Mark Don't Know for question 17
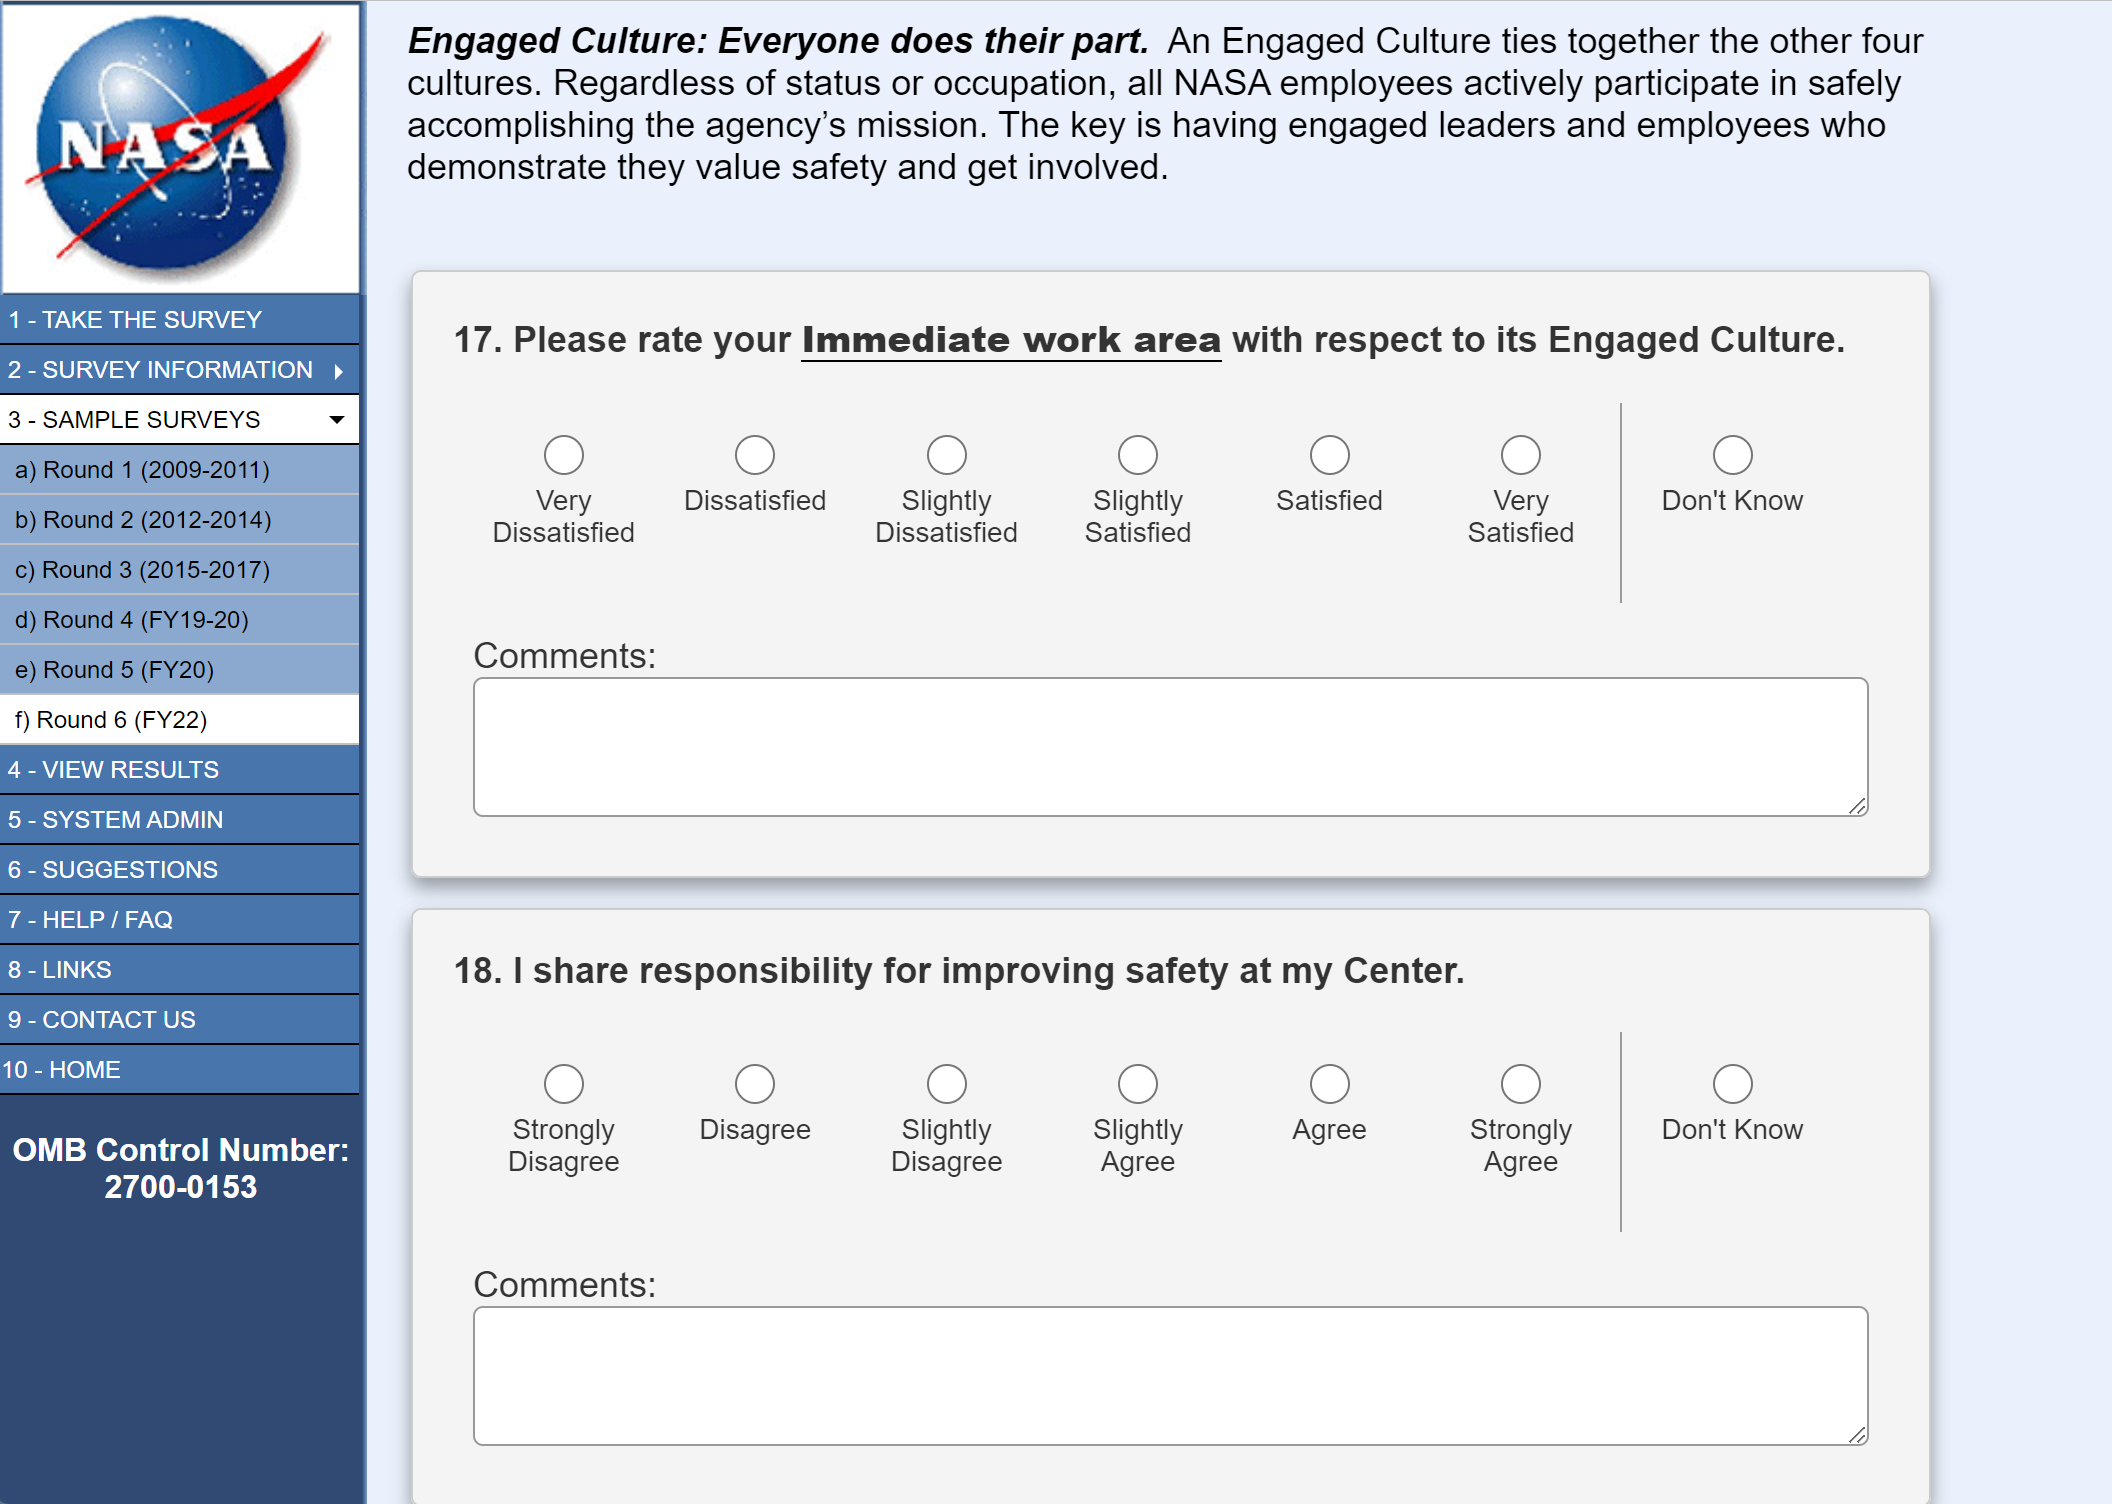Image resolution: width=2112 pixels, height=1504 pixels. point(1733,455)
